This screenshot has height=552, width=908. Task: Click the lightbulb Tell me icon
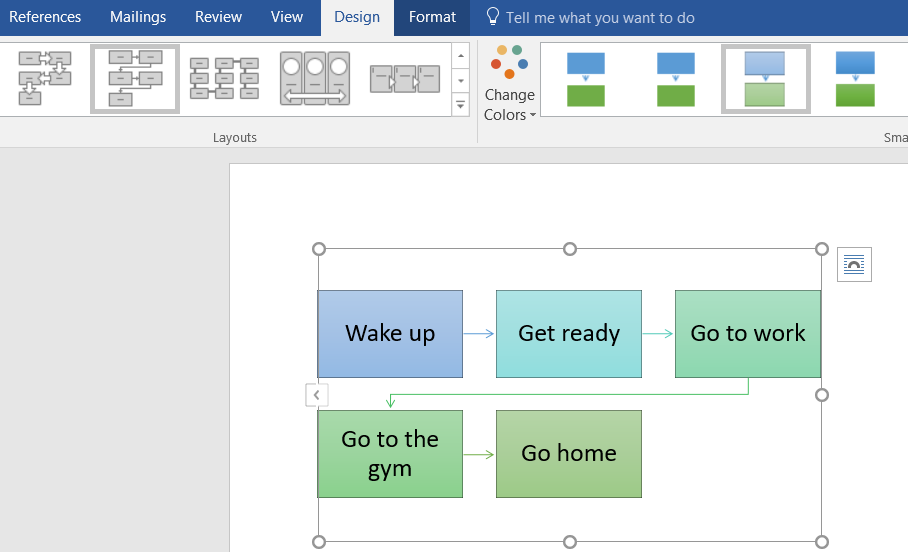[x=492, y=17]
